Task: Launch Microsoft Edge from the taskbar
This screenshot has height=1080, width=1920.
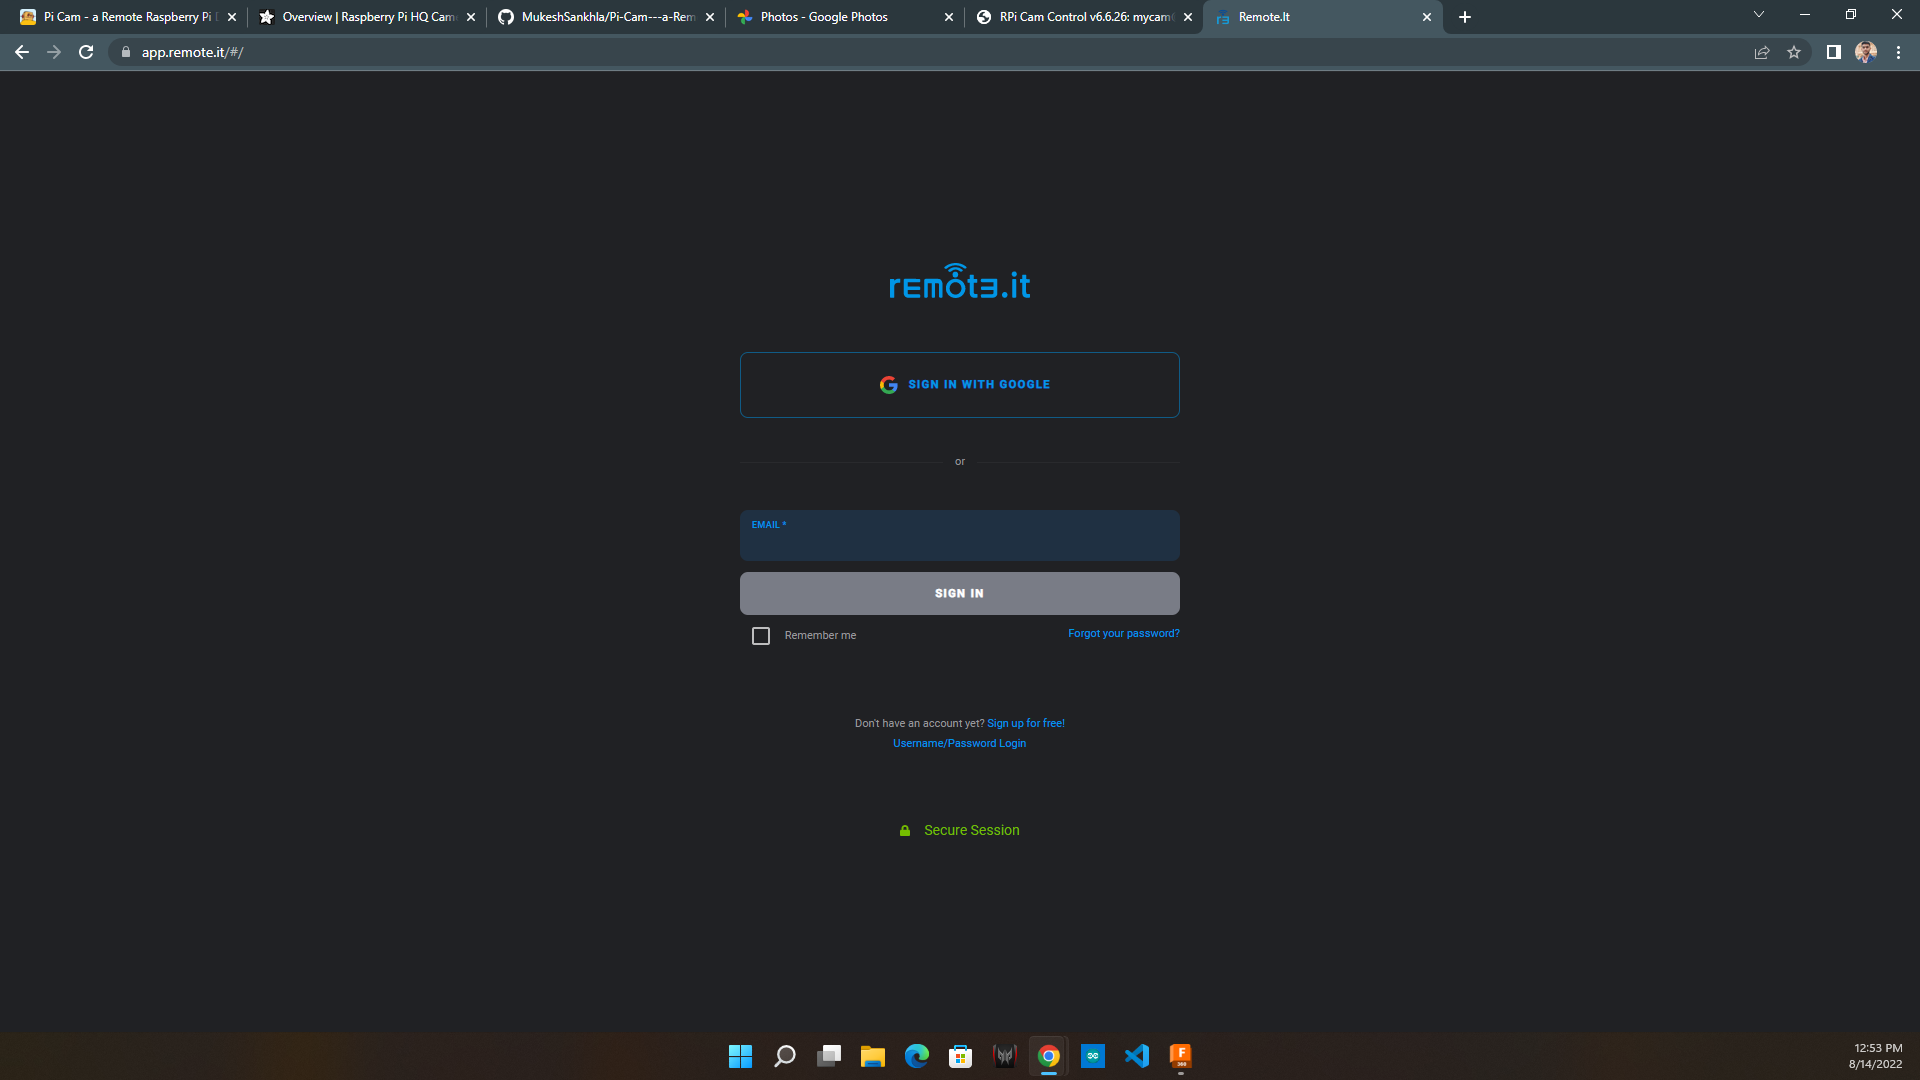Action: (917, 1056)
